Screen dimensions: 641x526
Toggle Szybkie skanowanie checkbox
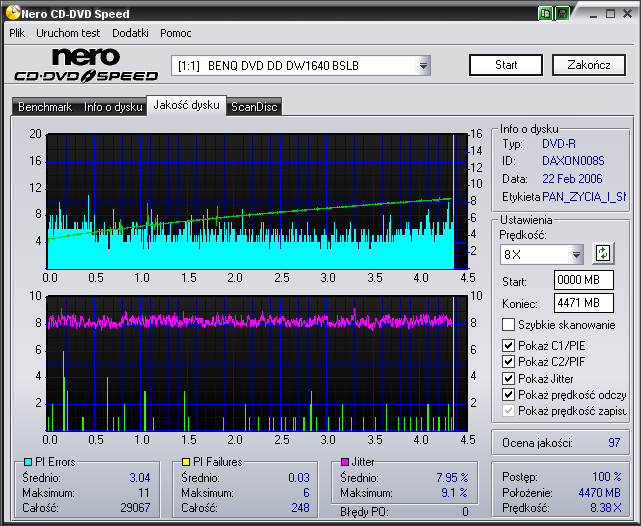click(x=508, y=325)
